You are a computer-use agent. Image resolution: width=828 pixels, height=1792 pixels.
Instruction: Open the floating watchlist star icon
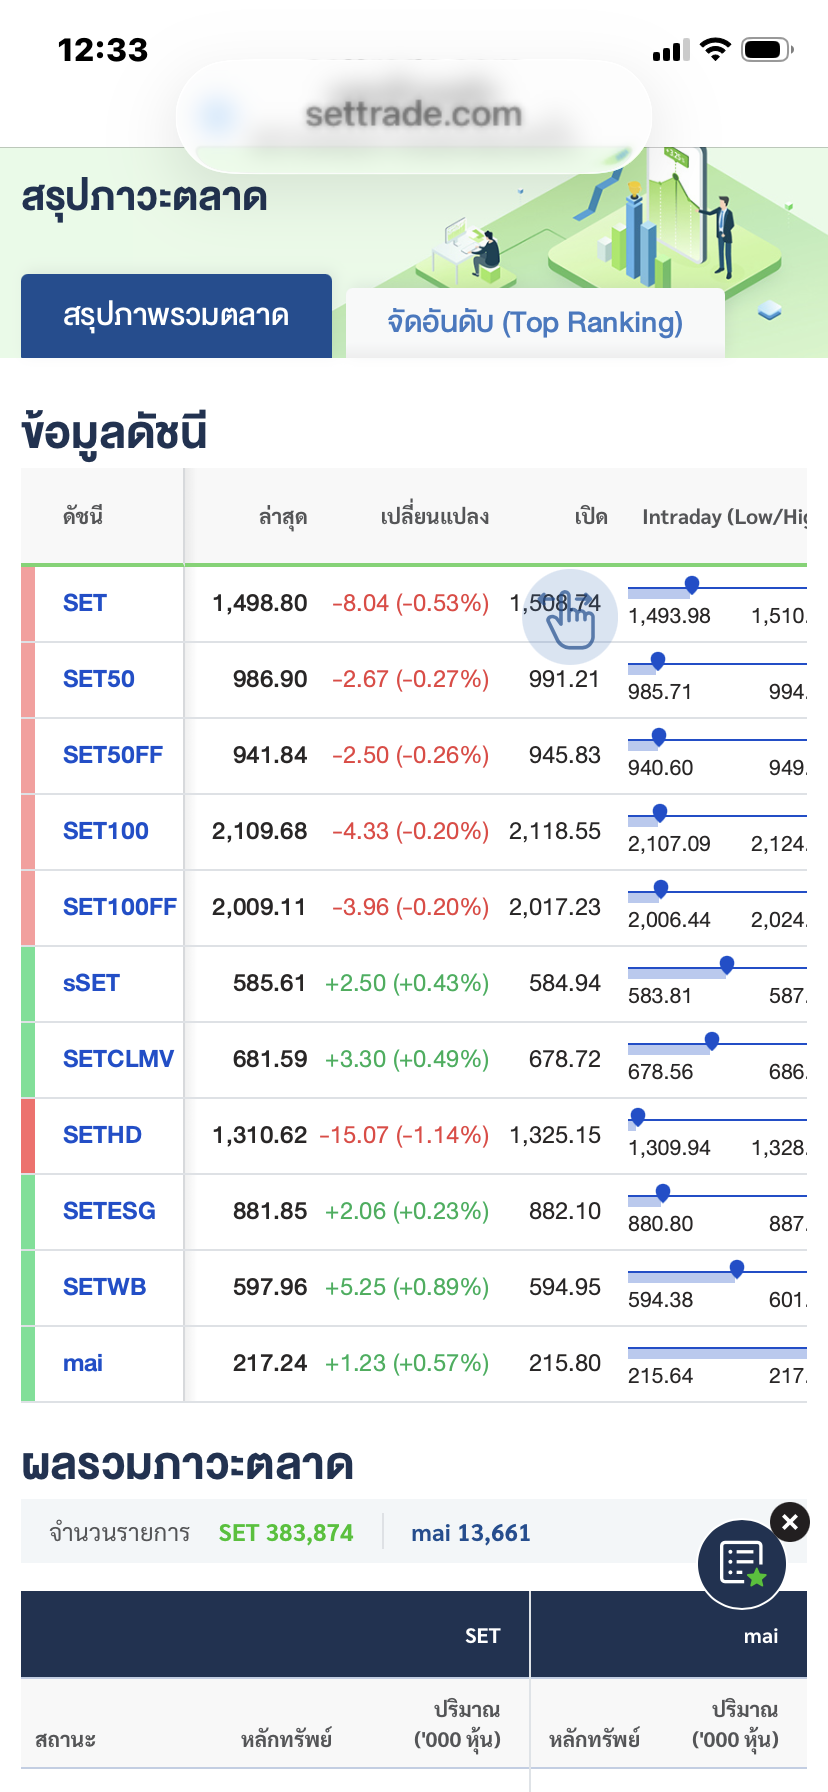pyautogui.click(x=741, y=1564)
